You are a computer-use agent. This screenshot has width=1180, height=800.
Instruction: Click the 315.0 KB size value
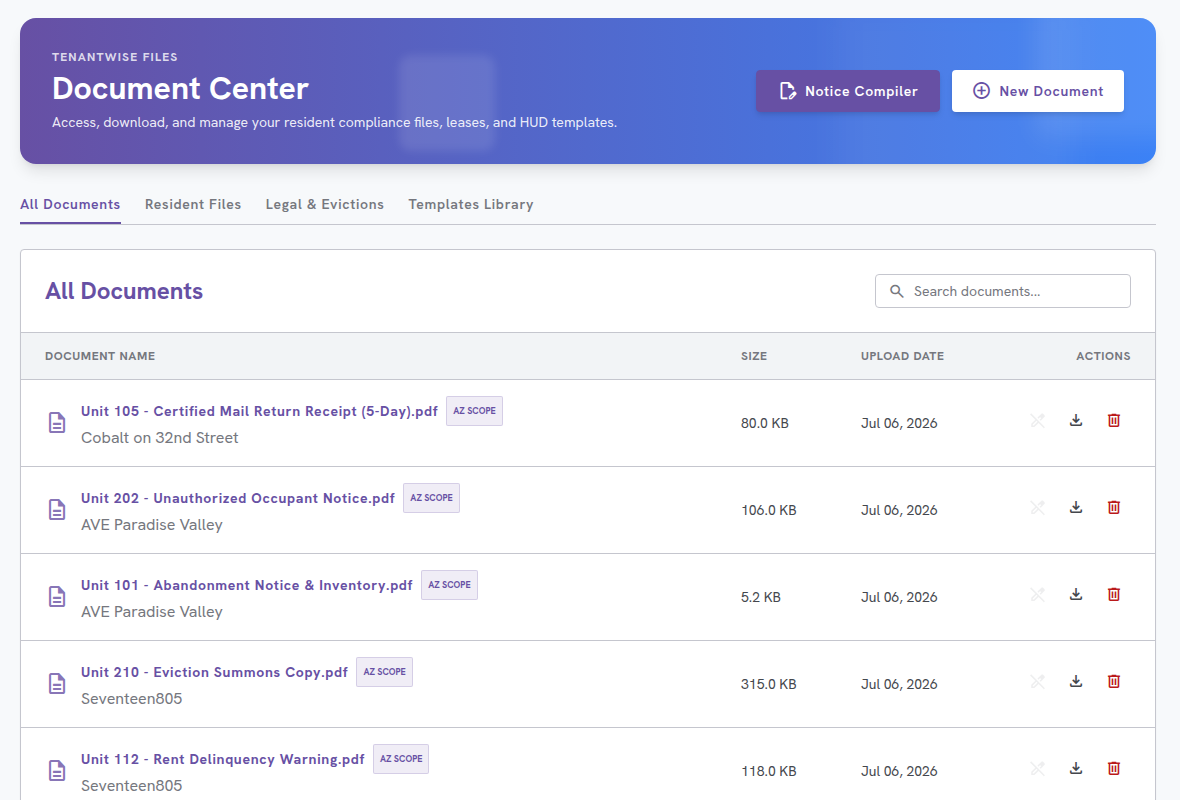[768, 684]
